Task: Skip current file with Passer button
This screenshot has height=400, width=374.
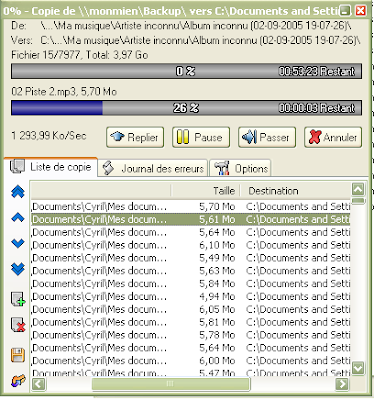Action: [267, 137]
